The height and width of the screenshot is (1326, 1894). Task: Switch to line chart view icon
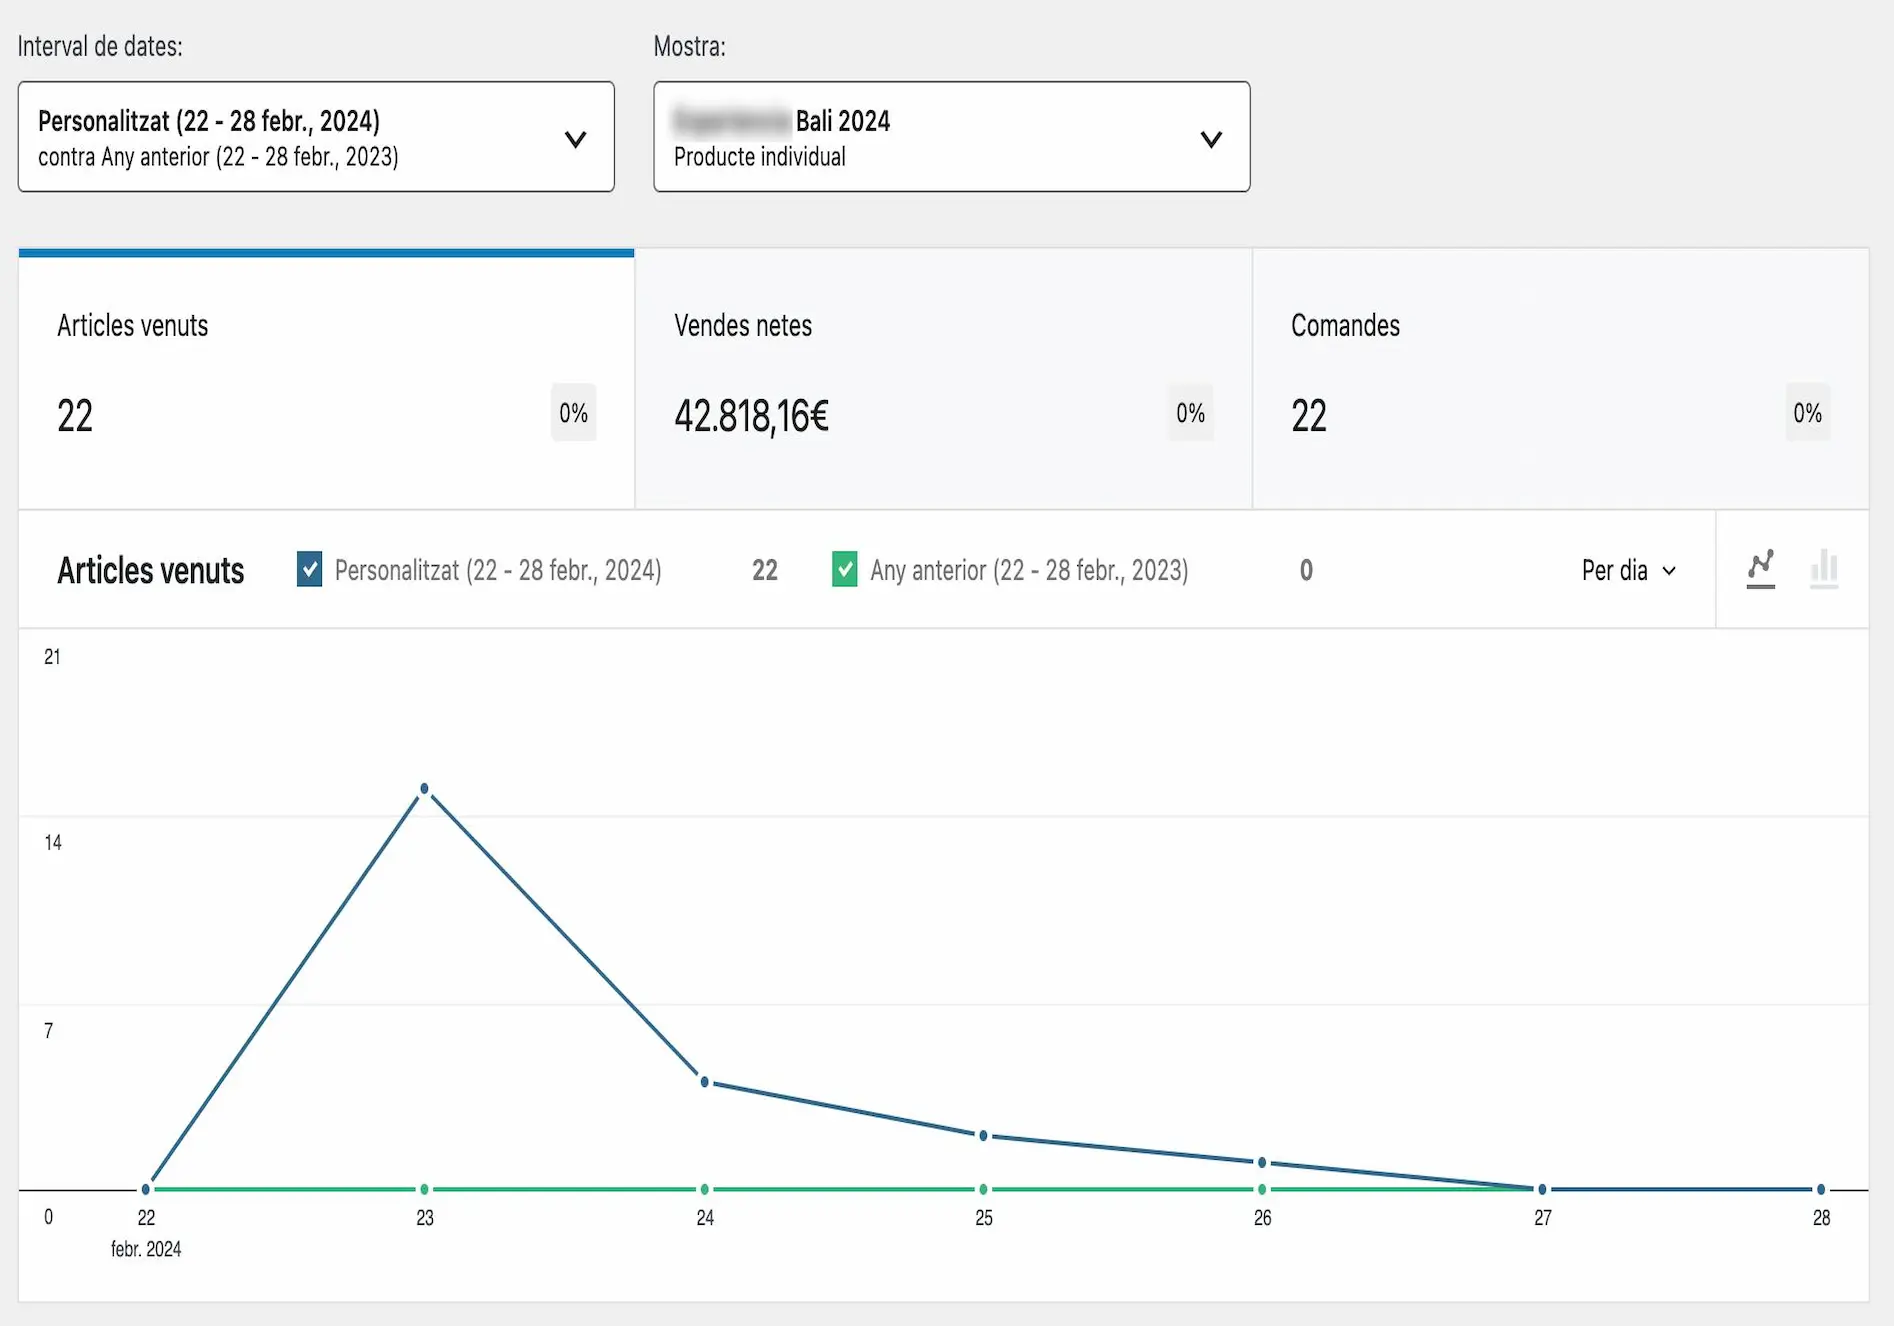[1760, 569]
